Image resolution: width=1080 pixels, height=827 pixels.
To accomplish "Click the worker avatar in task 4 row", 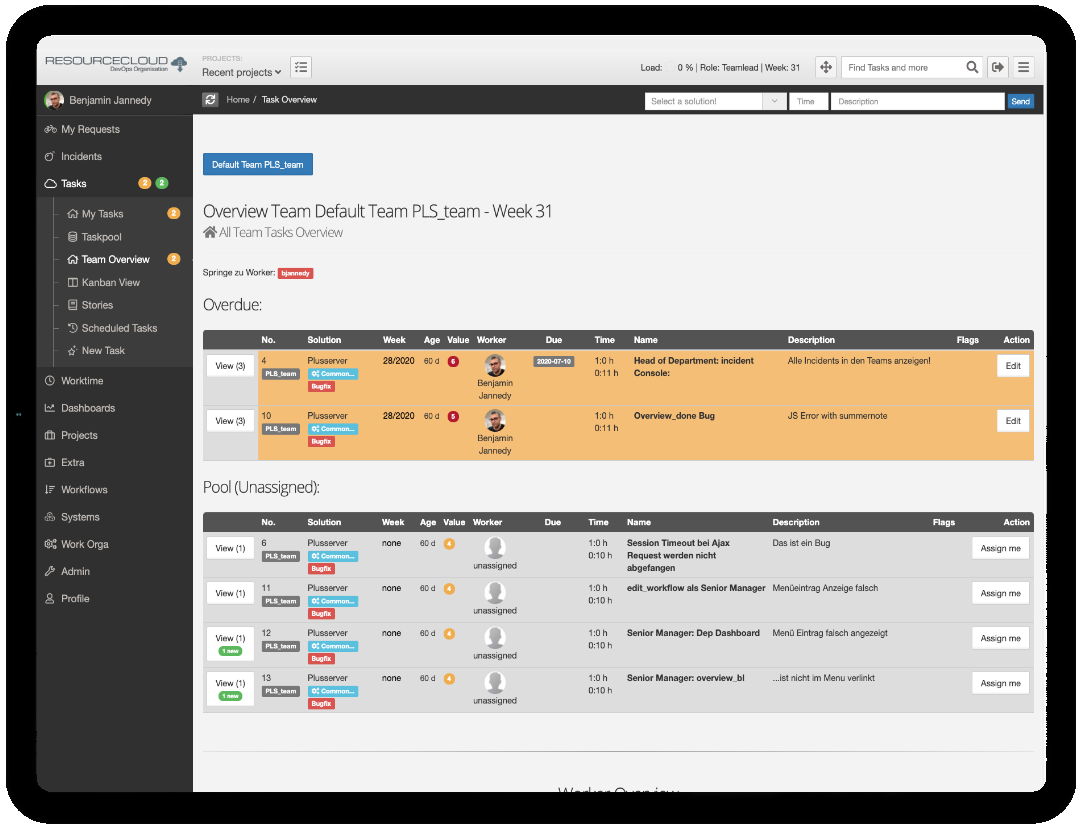I will [495, 365].
